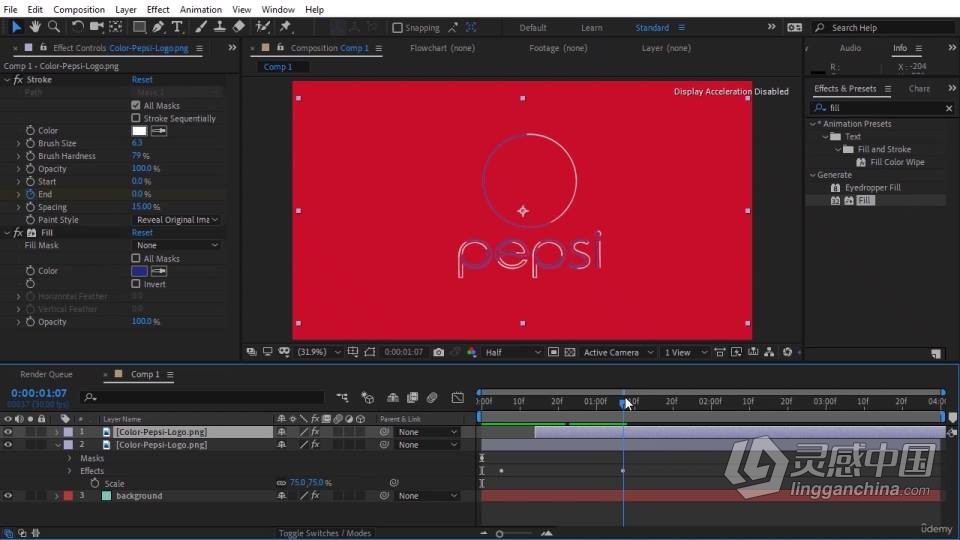This screenshot has width=960, height=540.
Task: Clear the effects search field
Action: (x=948, y=108)
